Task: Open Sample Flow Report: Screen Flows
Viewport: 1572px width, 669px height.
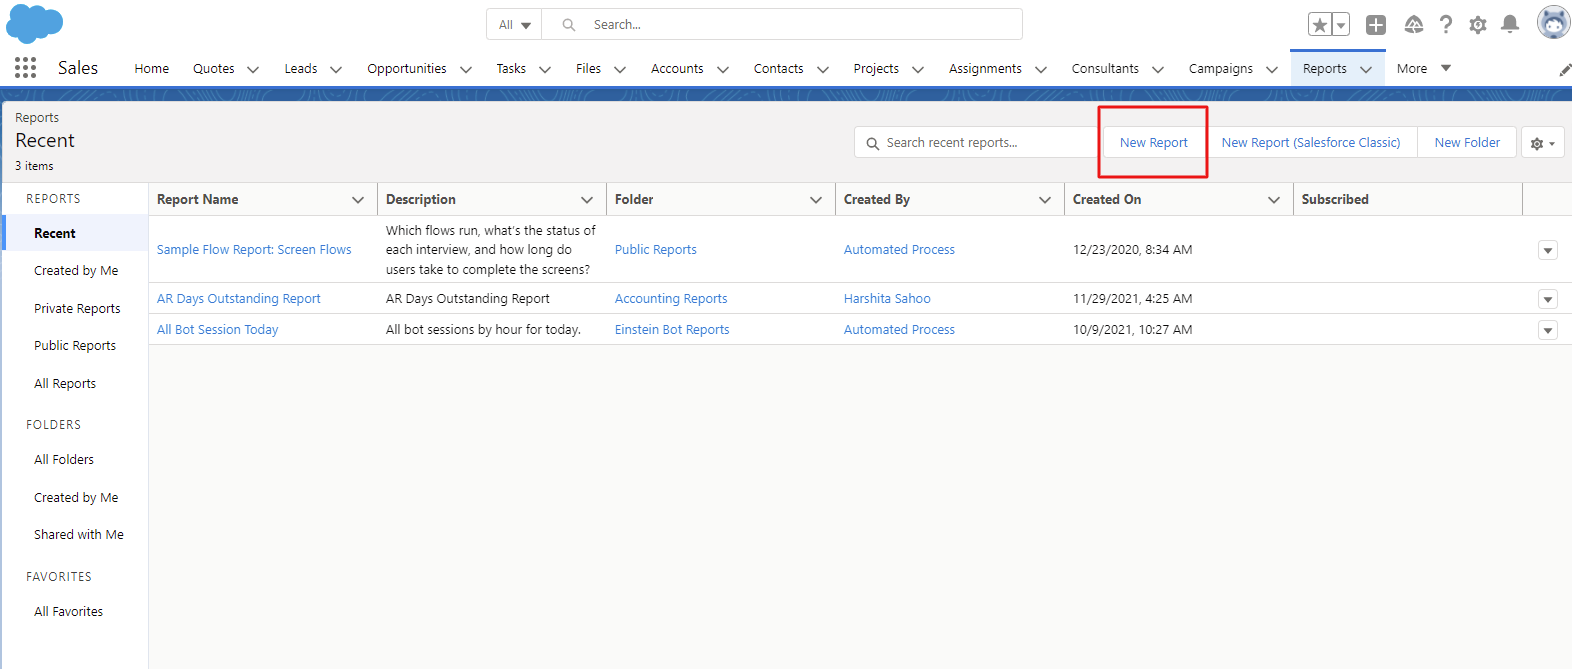Action: (x=254, y=250)
